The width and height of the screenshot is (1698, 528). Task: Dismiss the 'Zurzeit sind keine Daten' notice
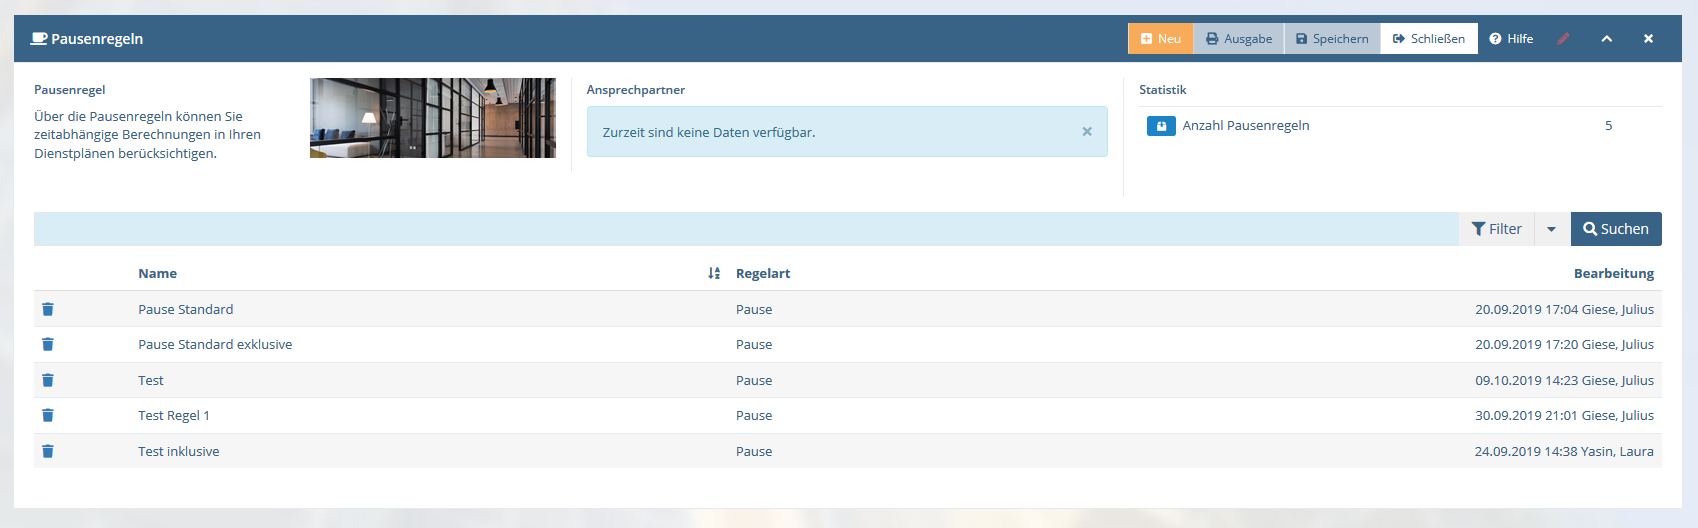pos(1087,131)
